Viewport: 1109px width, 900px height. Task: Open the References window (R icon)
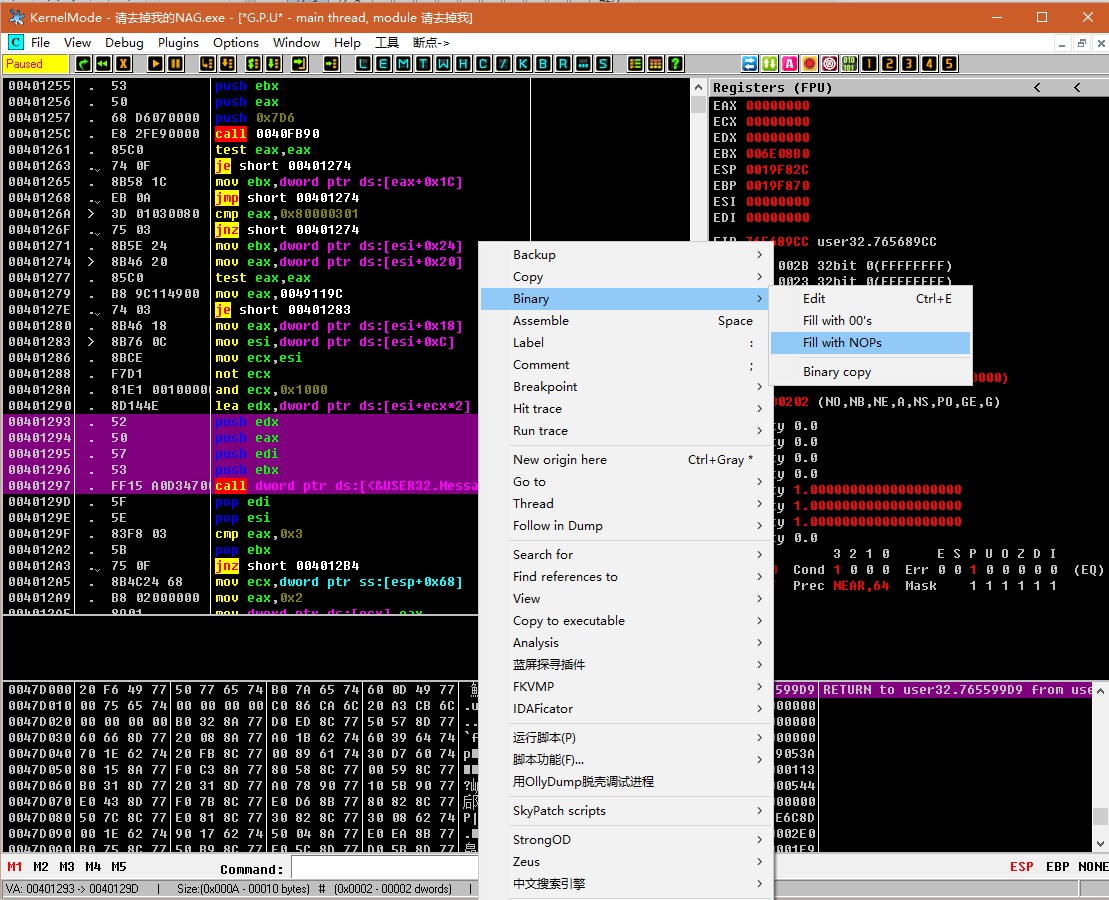[563, 64]
